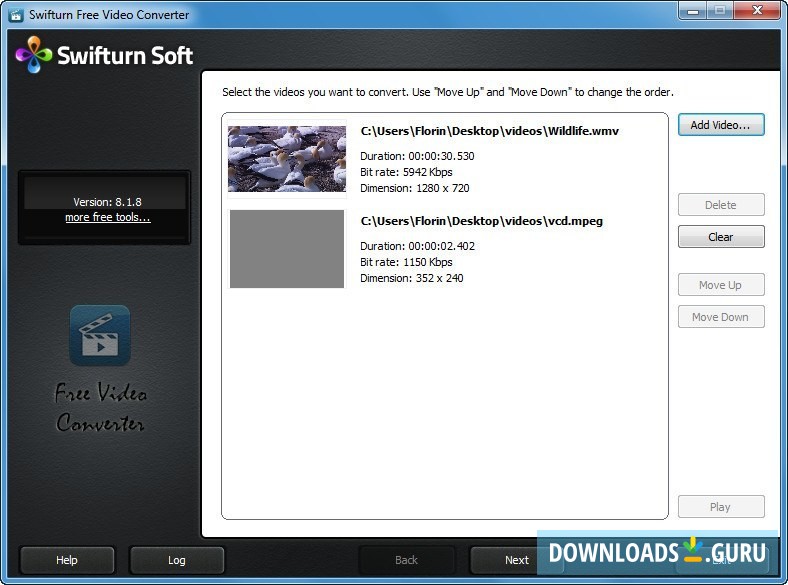Screen dimensions: 788x585
Task: Close the Swifturn Free Video Converter window
Action: coord(757,11)
